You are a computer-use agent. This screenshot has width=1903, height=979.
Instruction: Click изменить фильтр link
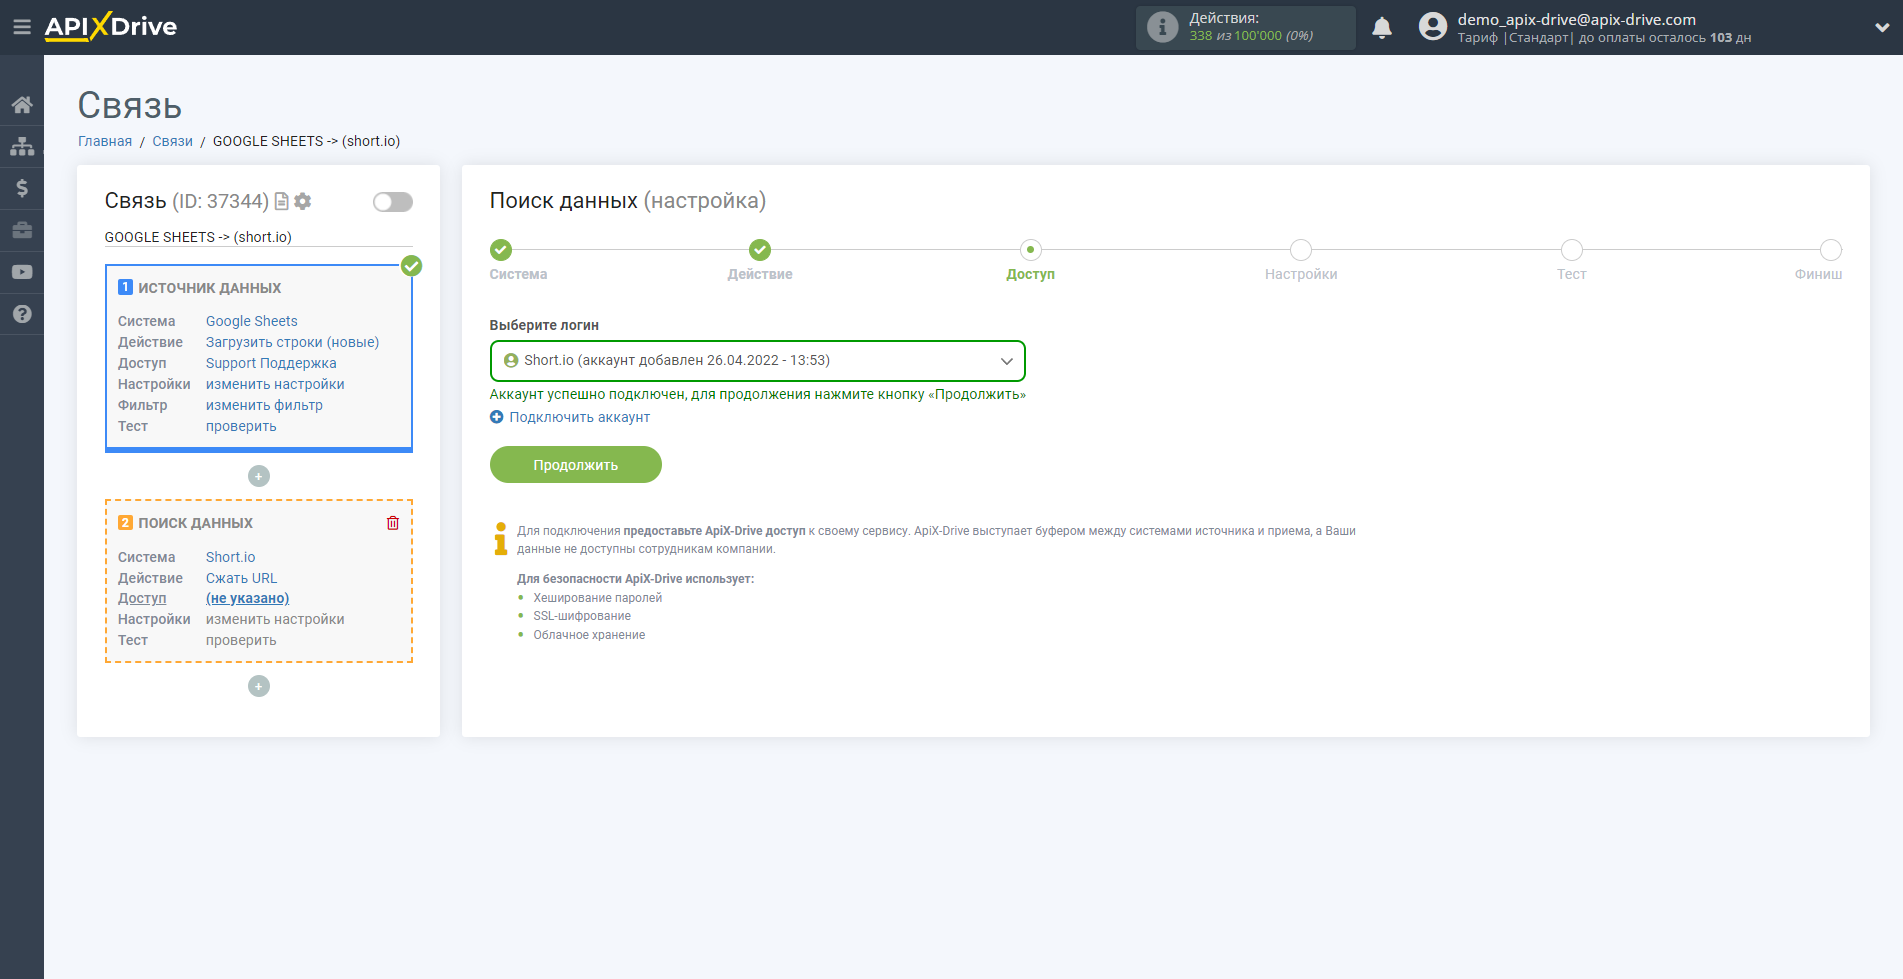click(264, 405)
